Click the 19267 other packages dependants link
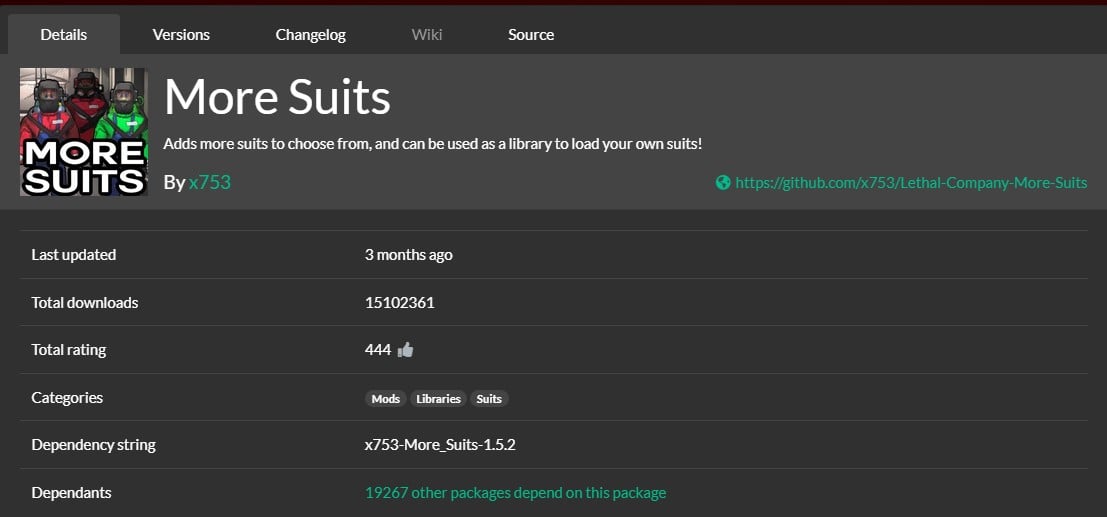 (x=515, y=493)
